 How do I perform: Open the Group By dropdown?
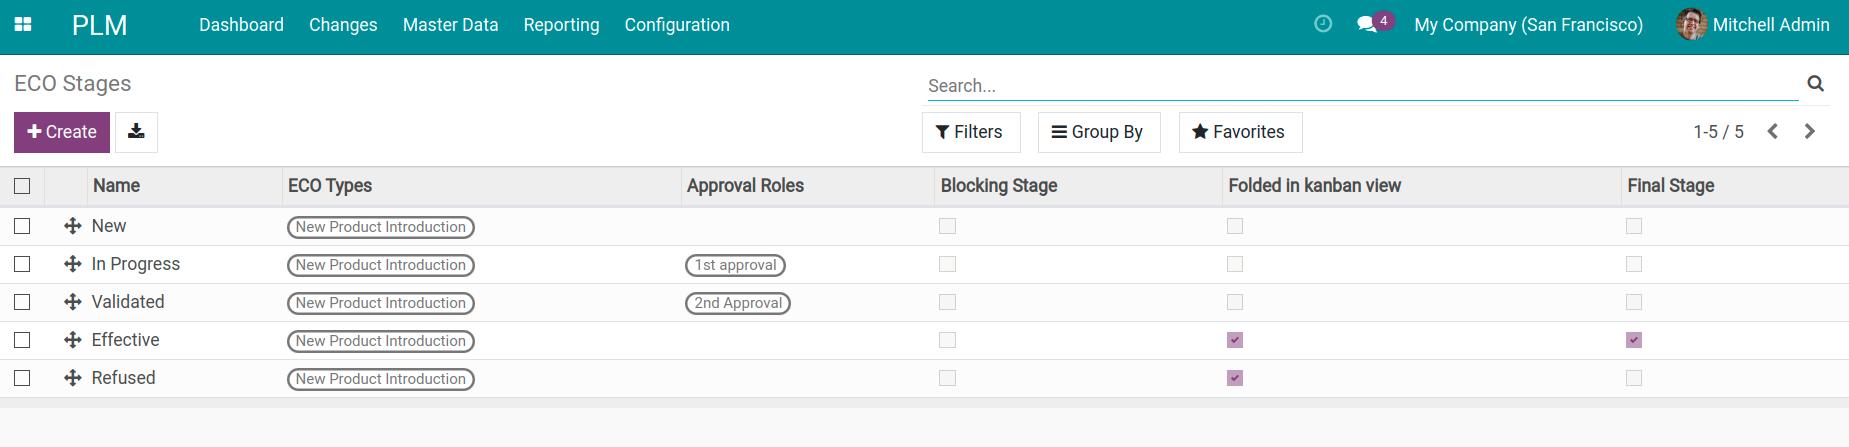1098,132
